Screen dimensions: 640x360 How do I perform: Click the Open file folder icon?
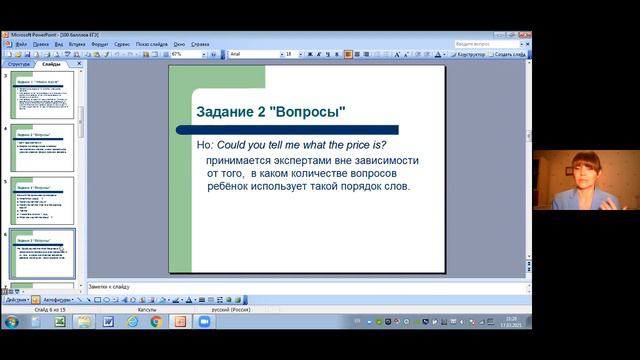[18, 54]
